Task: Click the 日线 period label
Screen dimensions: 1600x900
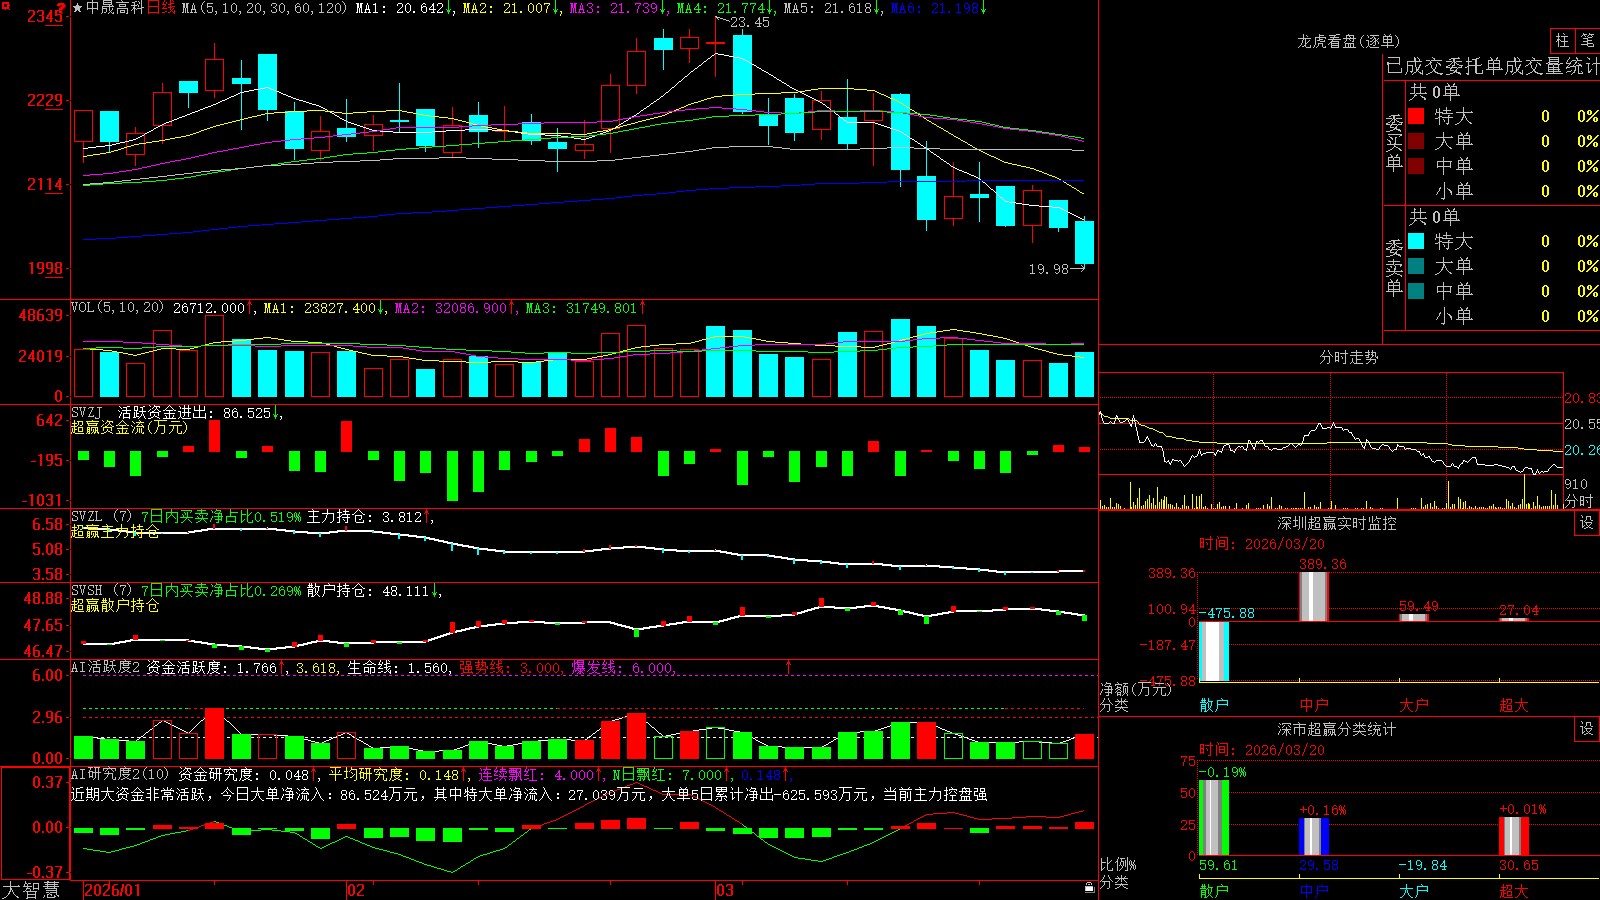Action: [x=161, y=8]
